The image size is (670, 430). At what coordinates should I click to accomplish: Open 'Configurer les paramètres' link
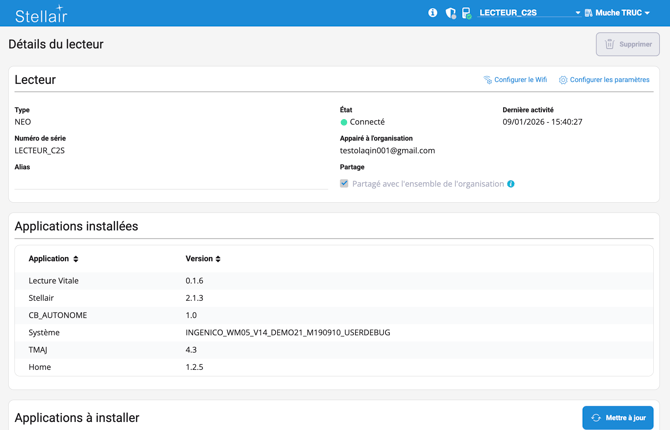[x=609, y=80]
